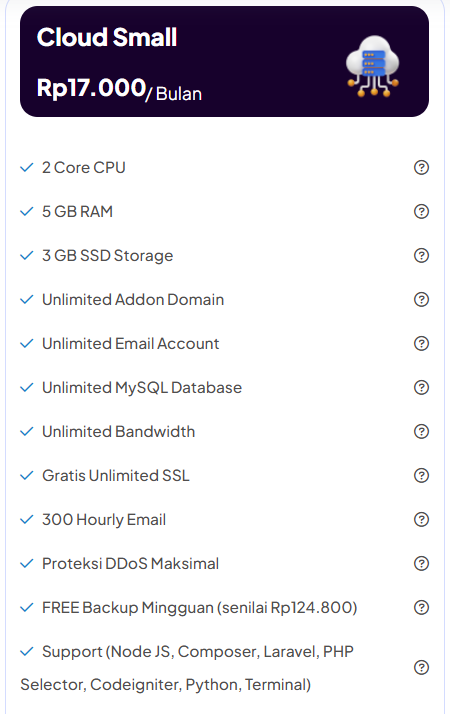This screenshot has width=450, height=714.
Task: Click the question mark beside Unlimited Bandwidth
Action: tap(421, 431)
